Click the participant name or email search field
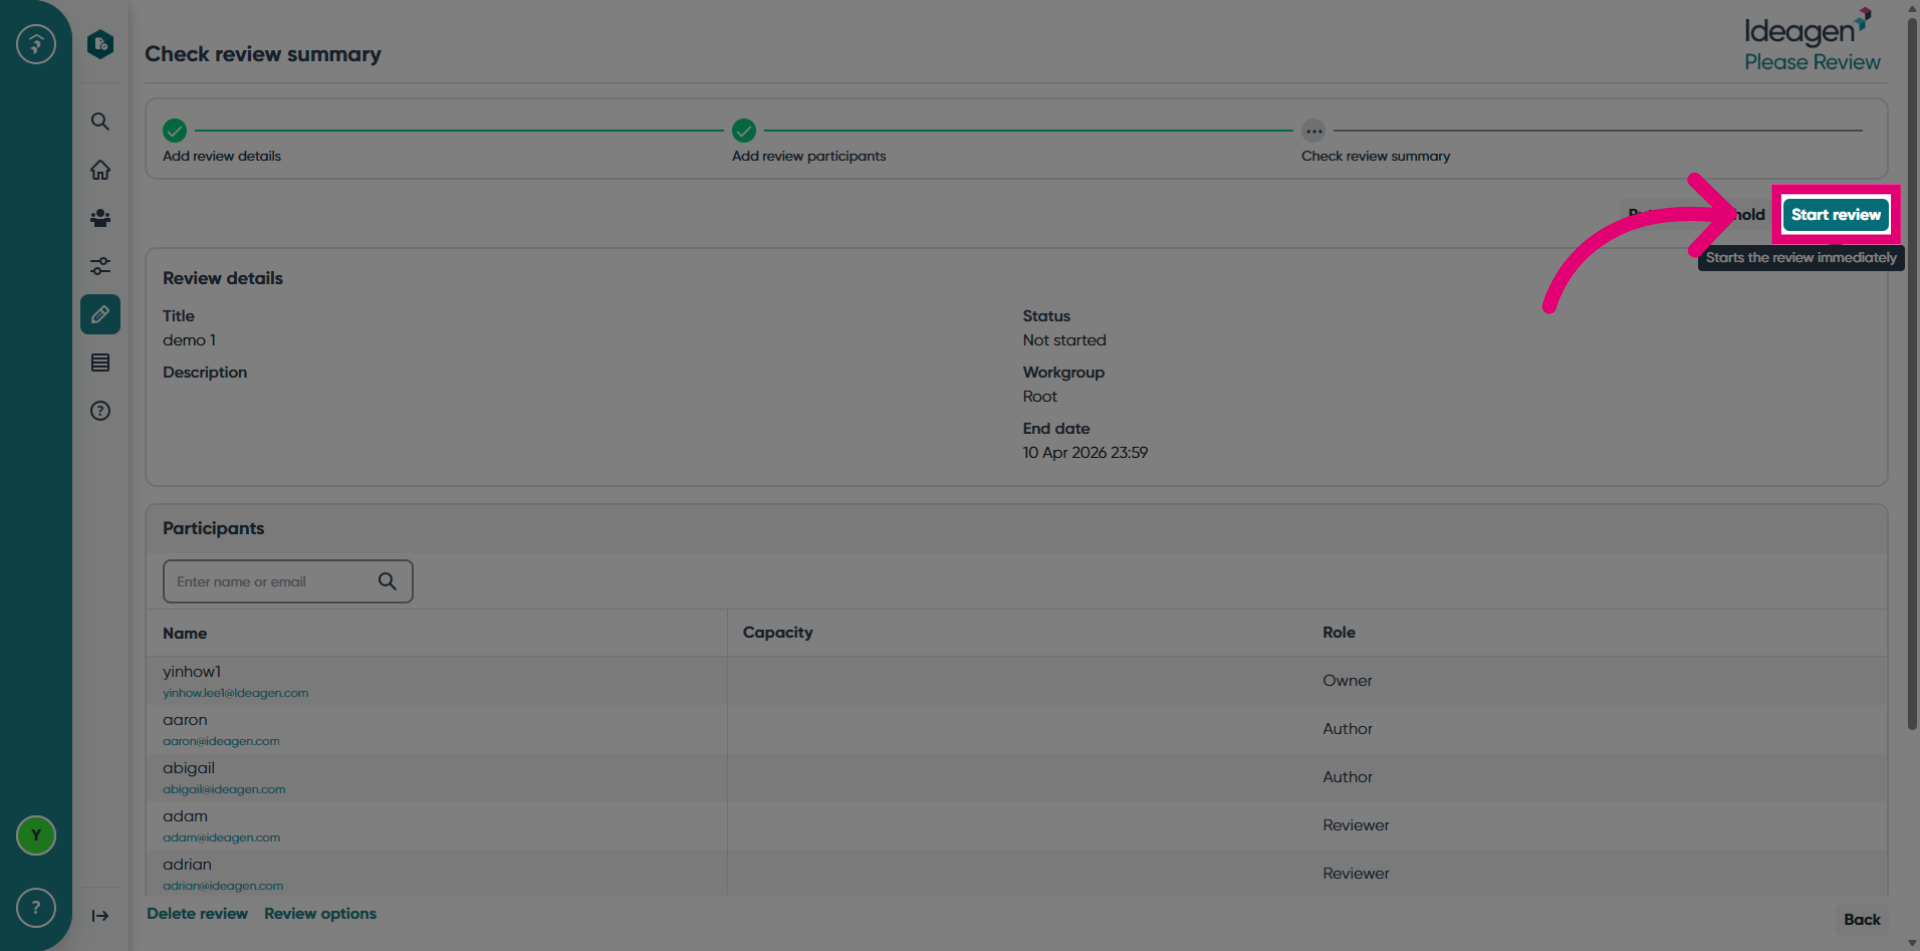This screenshot has height=951, width=1920. point(288,581)
